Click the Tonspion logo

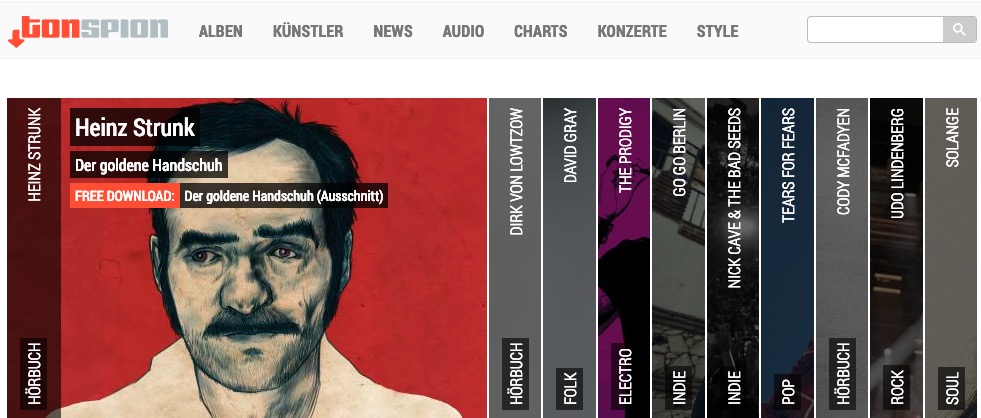coord(88,31)
